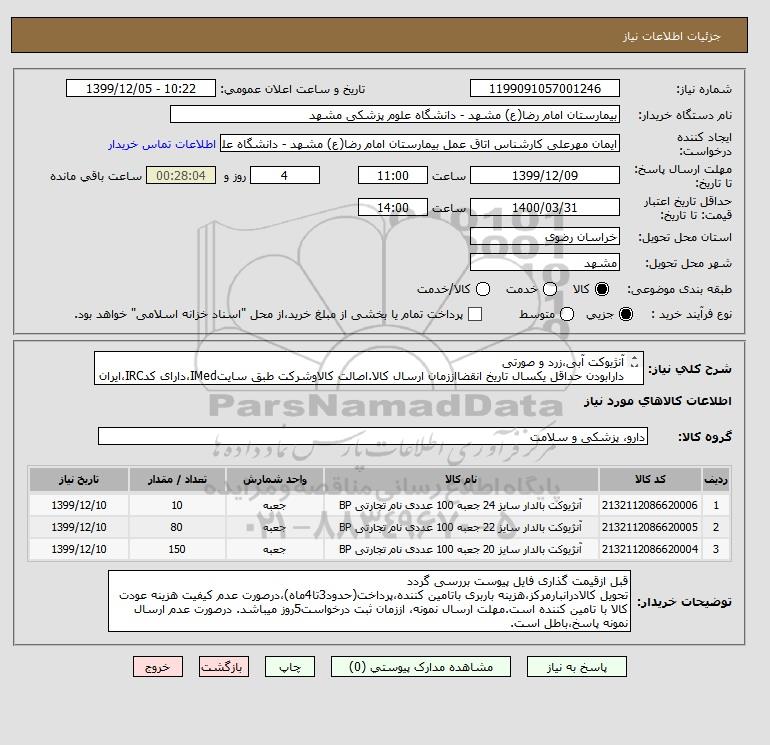The height and width of the screenshot is (745, 770).
Task: Click the countdown timer 00:28:04
Action: pyautogui.click(x=181, y=175)
